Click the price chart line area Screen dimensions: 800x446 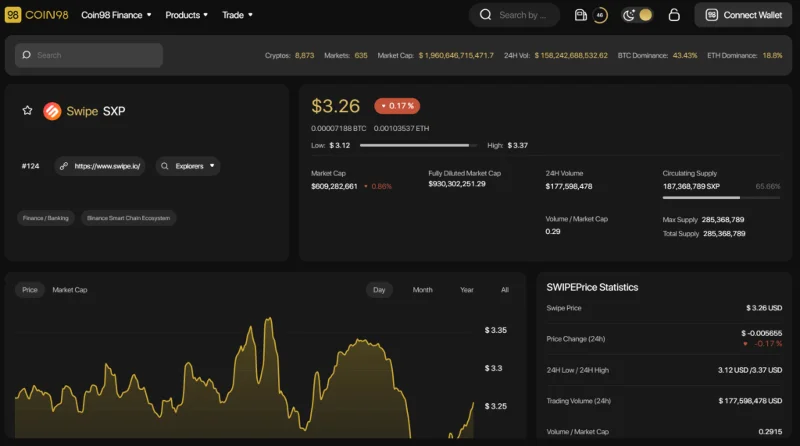pos(244,378)
